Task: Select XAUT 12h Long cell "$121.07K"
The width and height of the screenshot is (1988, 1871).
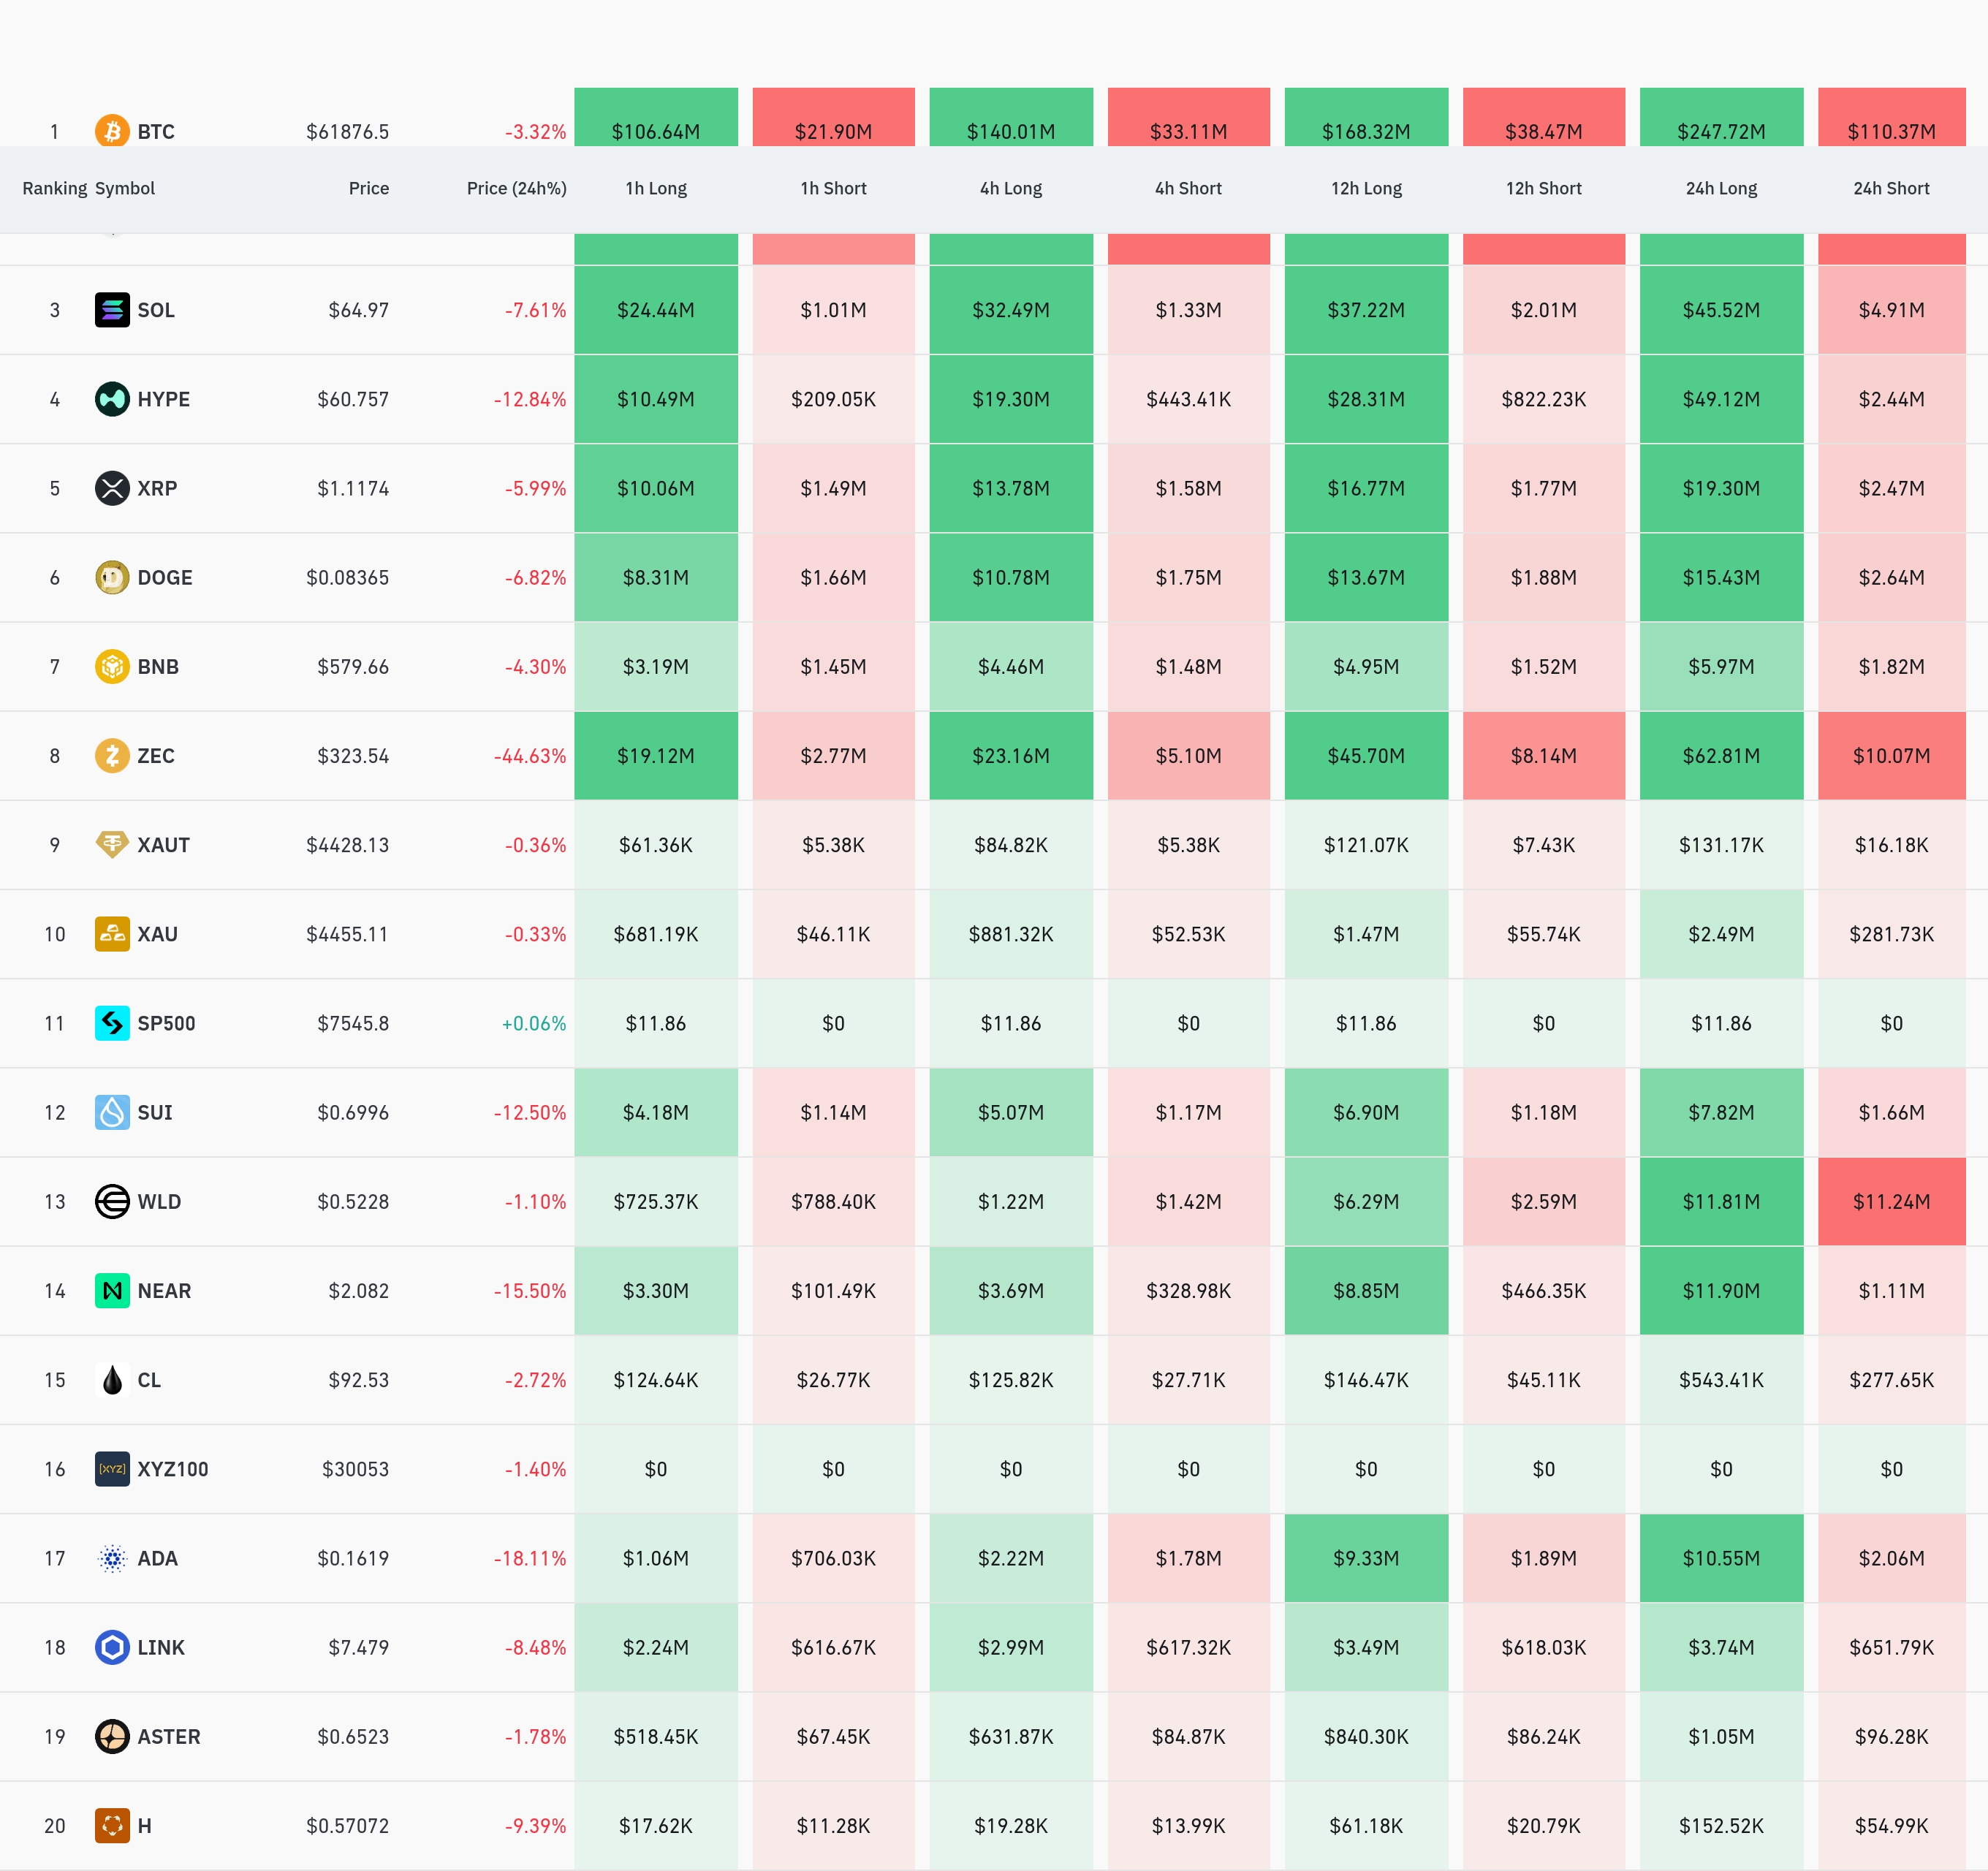Action: tap(1366, 844)
